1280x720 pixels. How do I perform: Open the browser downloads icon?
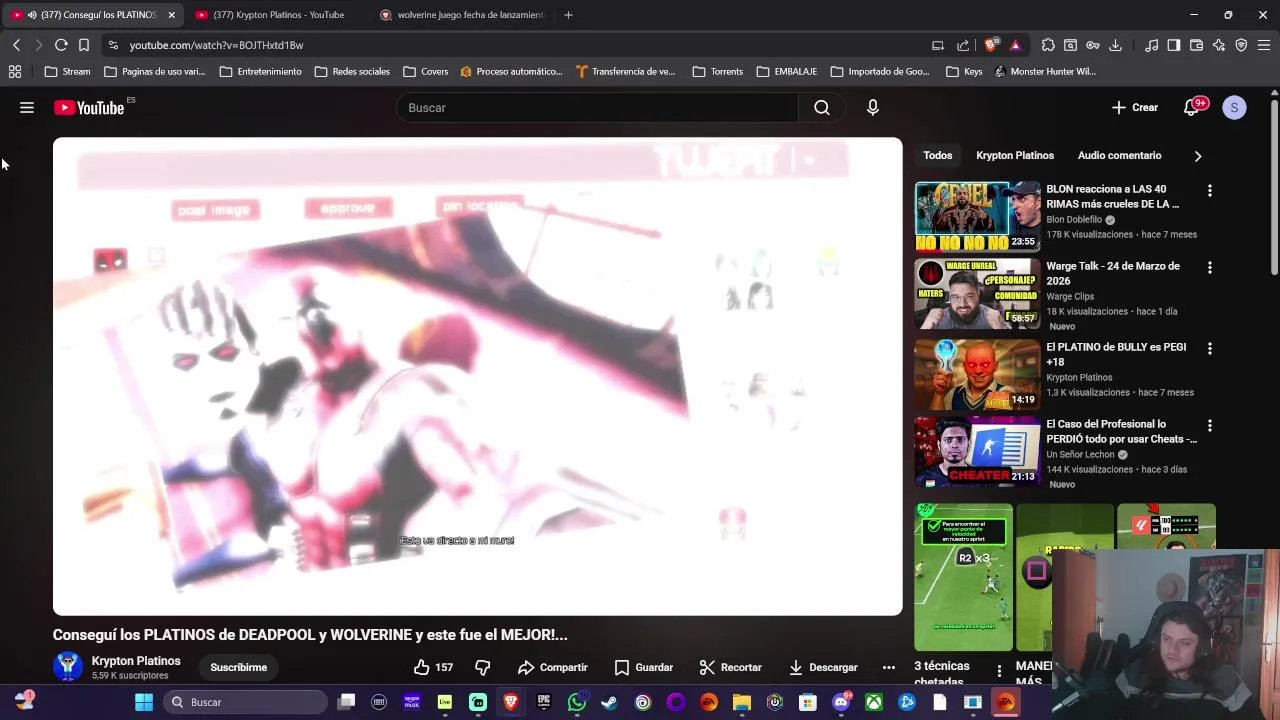(1115, 45)
